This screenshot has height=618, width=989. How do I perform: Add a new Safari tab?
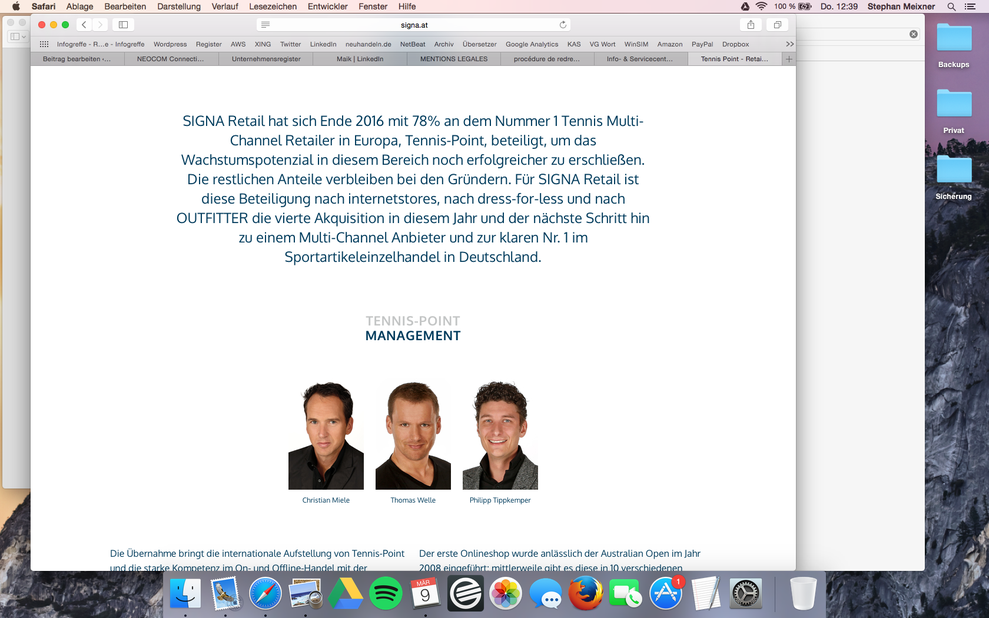point(788,59)
